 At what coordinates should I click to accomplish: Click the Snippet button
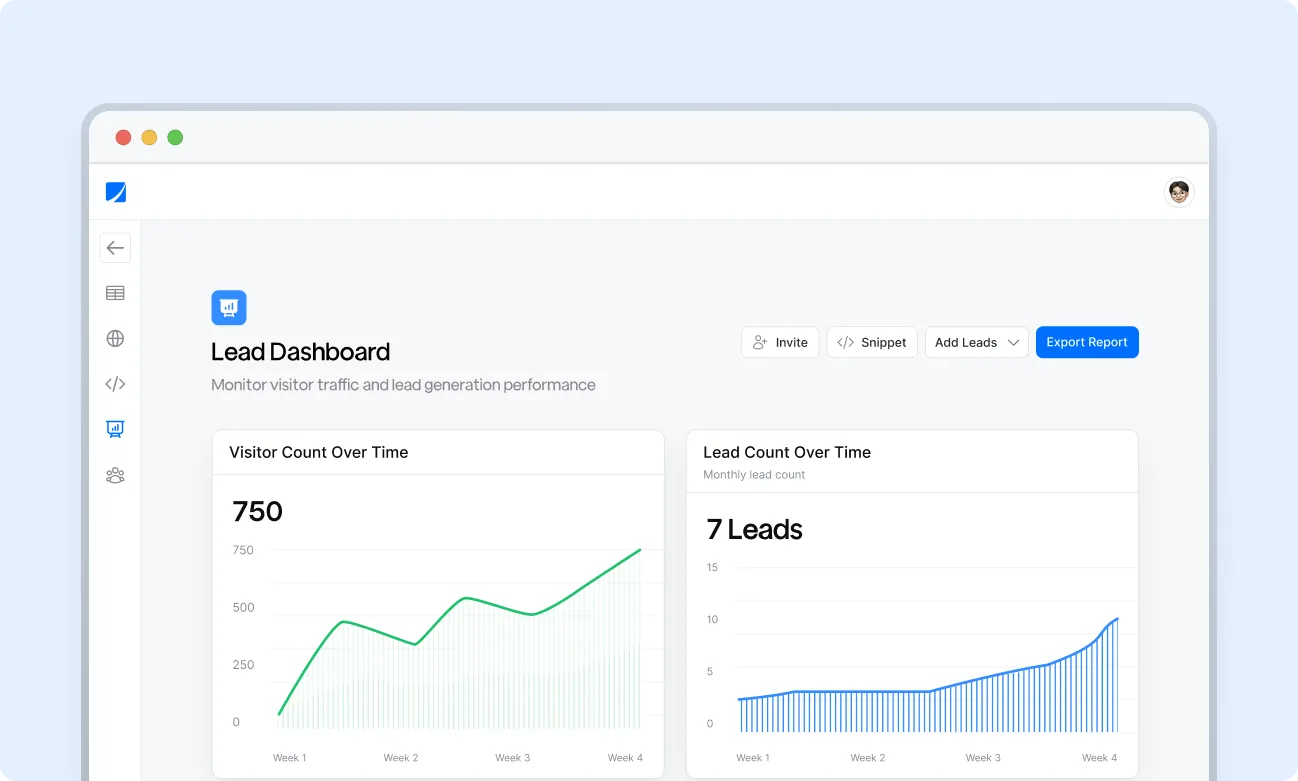click(871, 342)
